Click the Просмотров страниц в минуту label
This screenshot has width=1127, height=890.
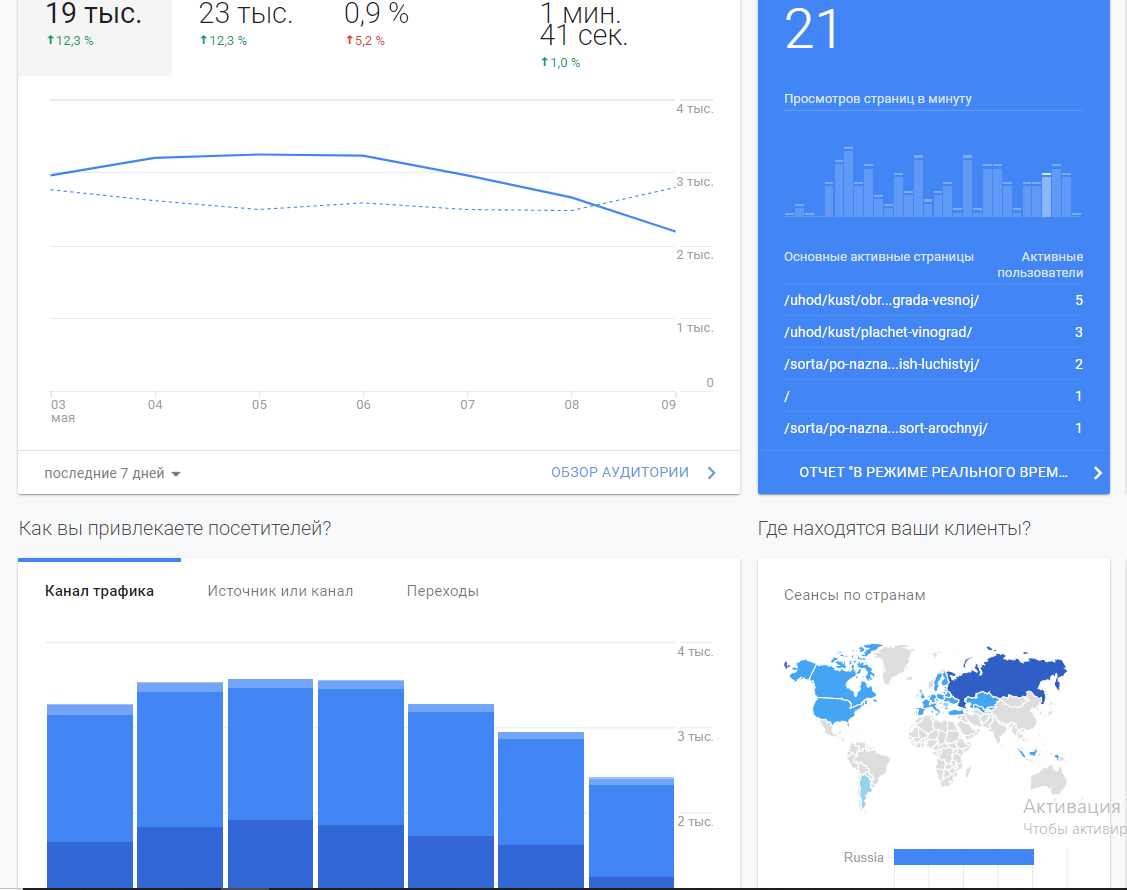(x=878, y=99)
